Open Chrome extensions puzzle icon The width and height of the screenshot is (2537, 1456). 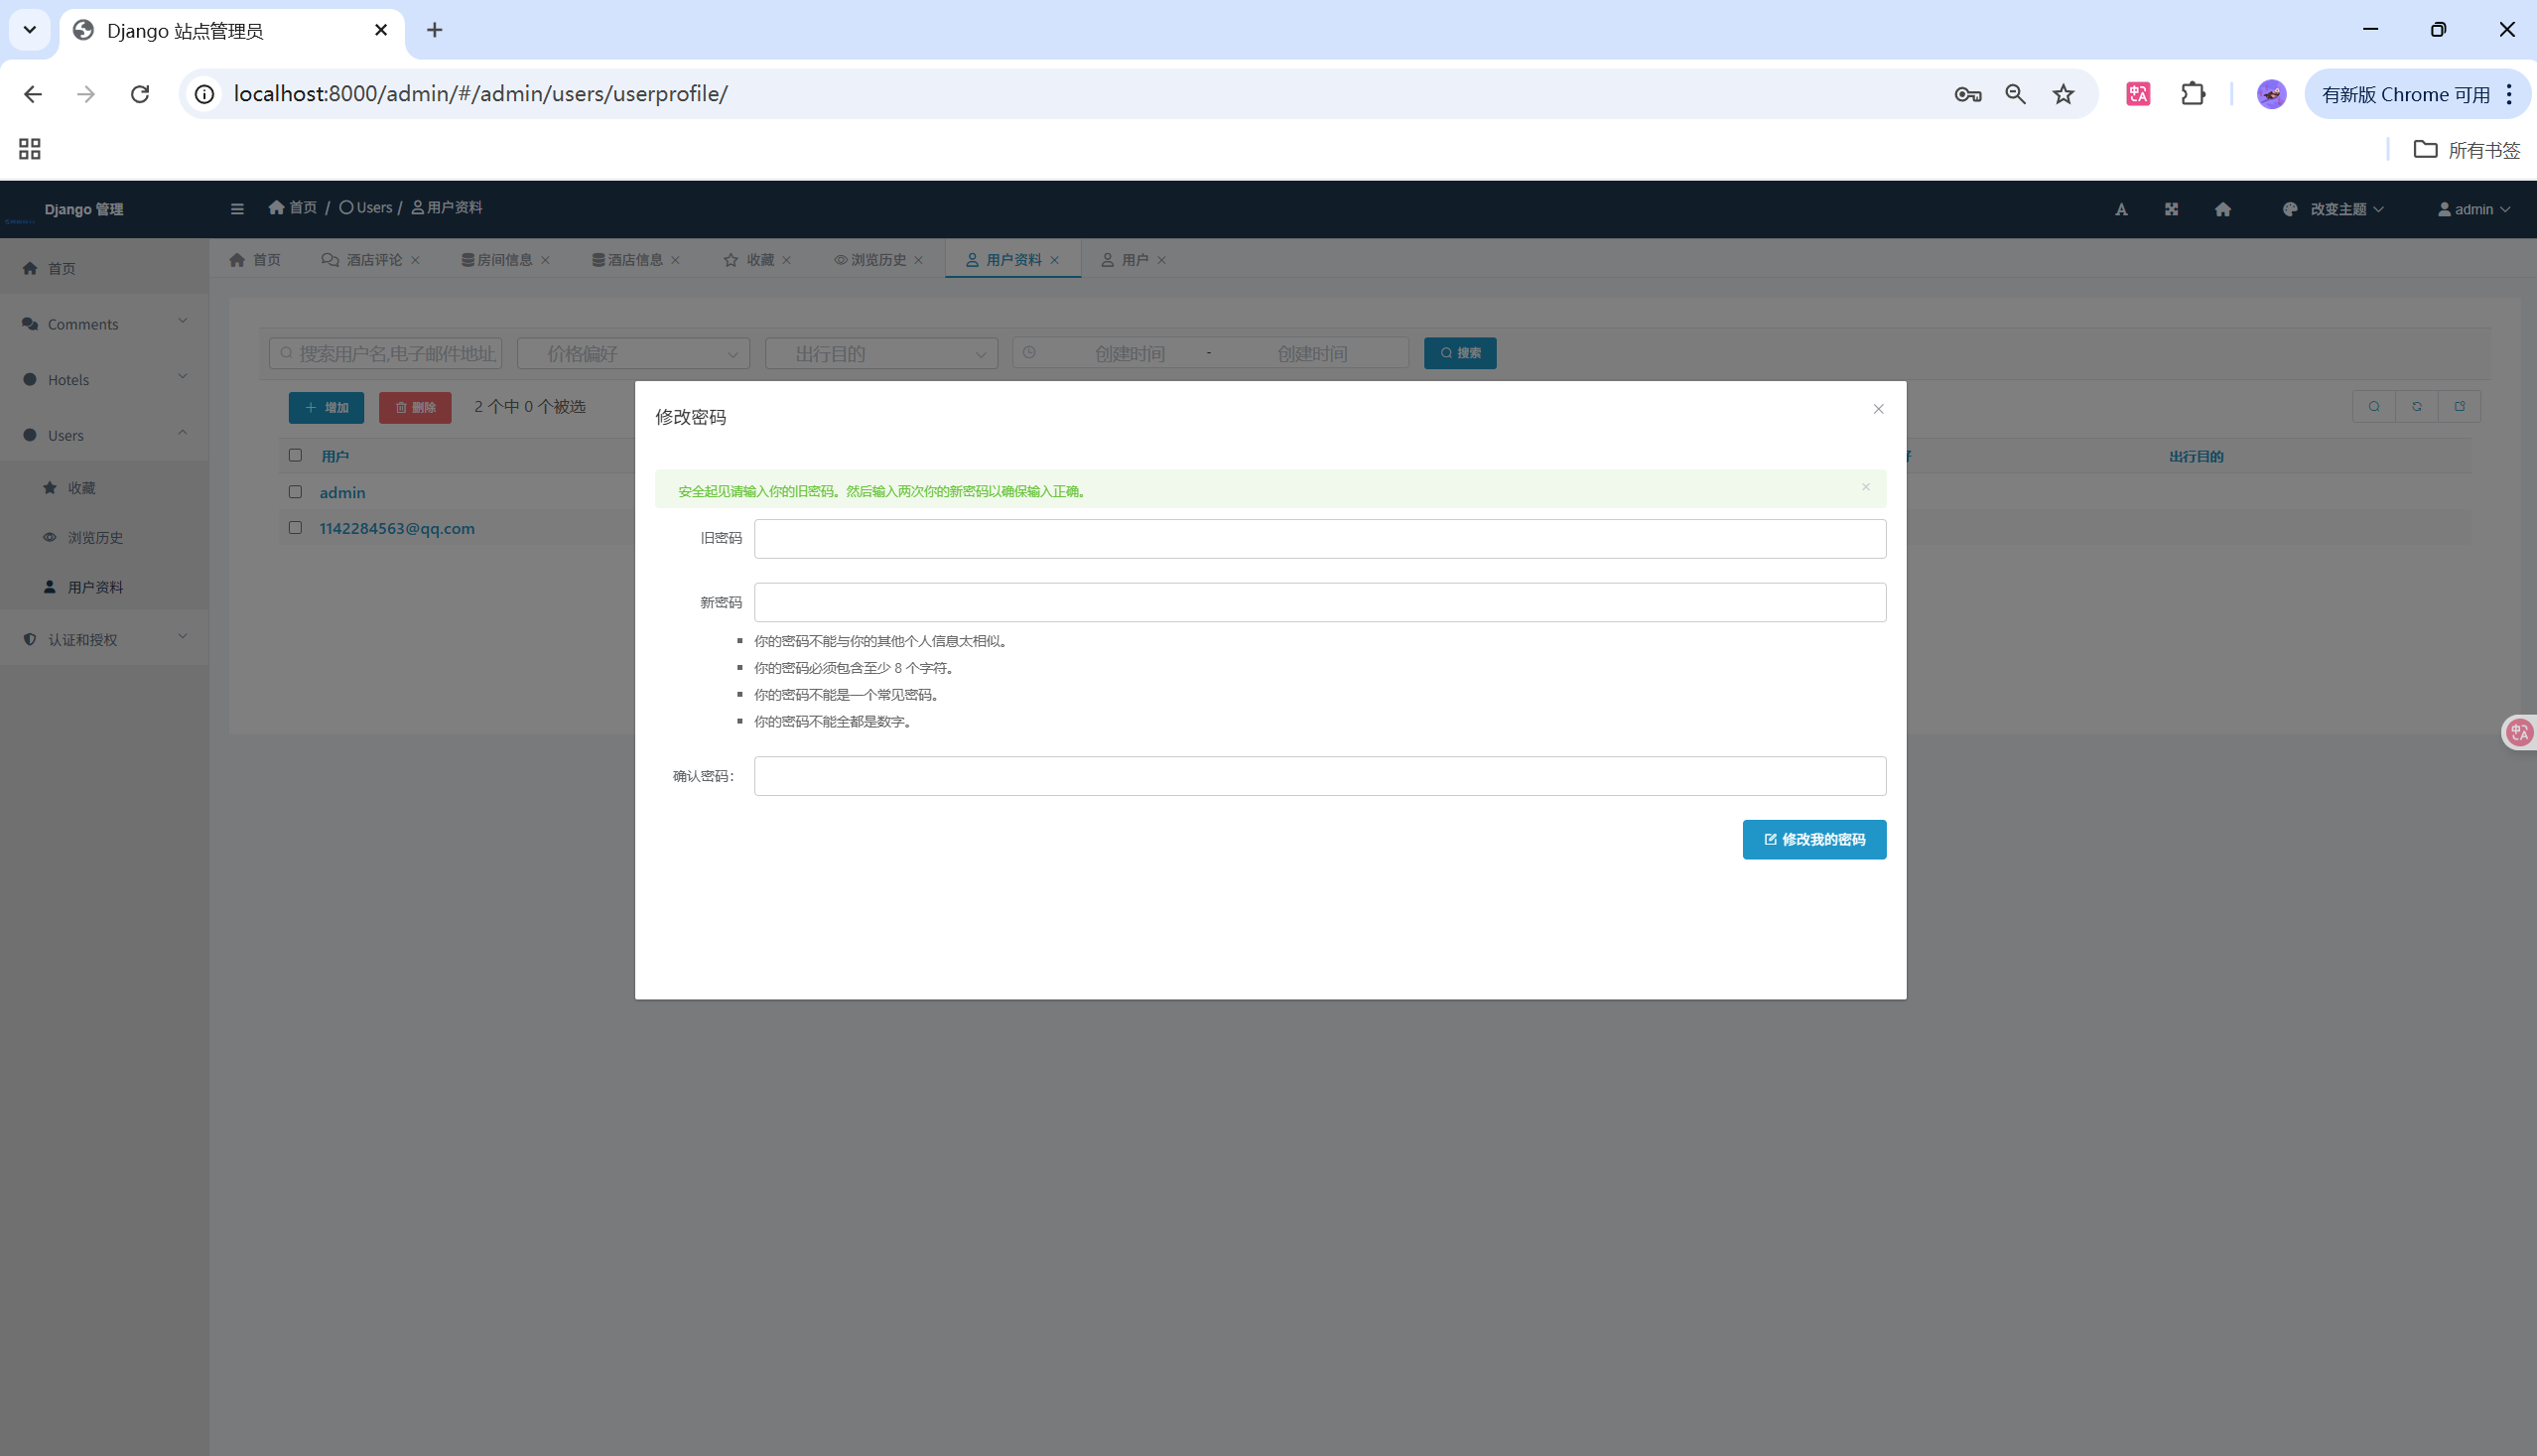2192,94
